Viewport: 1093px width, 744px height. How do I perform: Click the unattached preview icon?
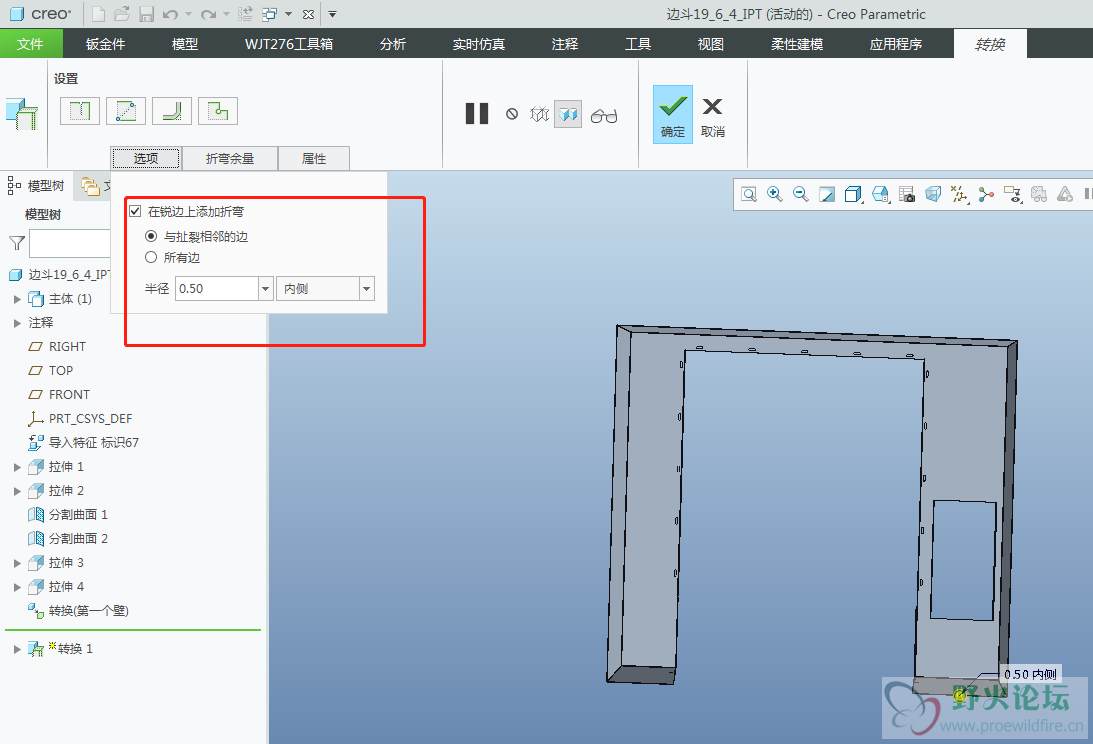click(x=540, y=114)
